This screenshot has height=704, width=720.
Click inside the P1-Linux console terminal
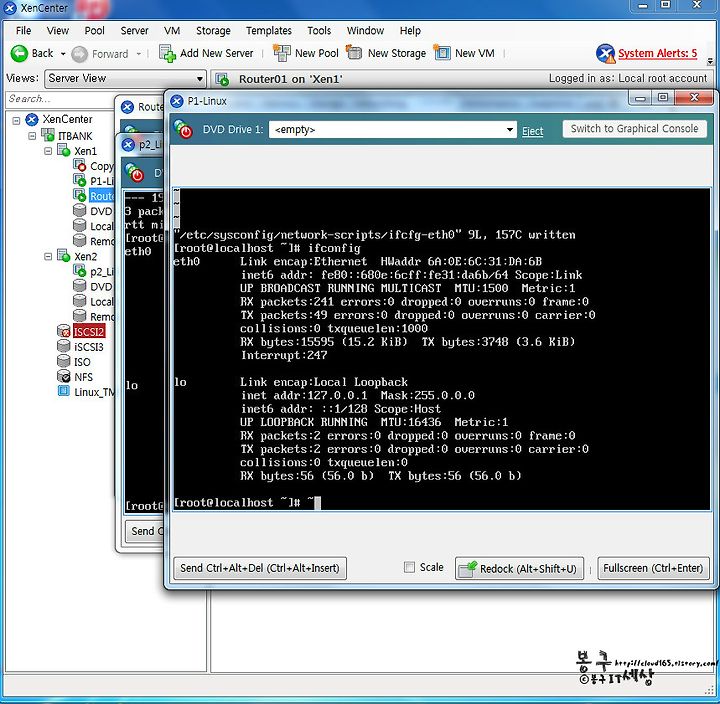[441, 349]
